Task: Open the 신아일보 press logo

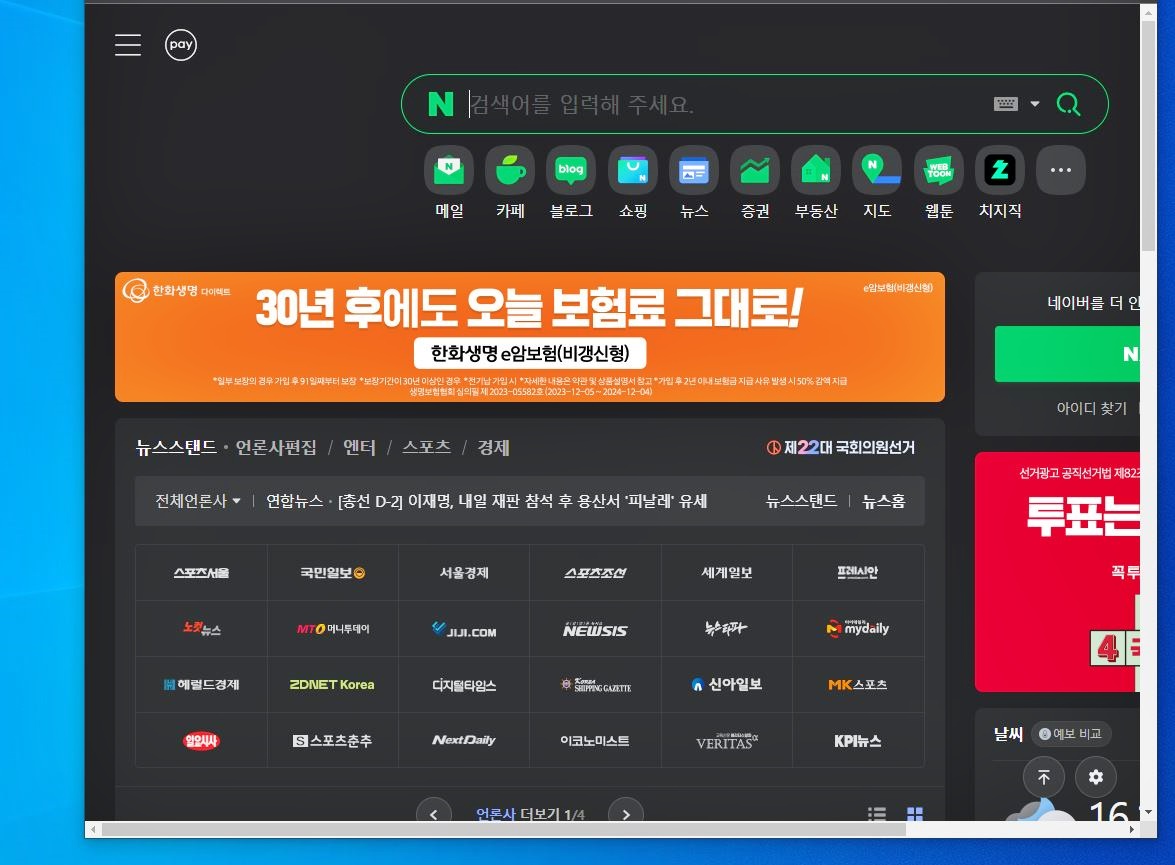Action: (726, 684)
